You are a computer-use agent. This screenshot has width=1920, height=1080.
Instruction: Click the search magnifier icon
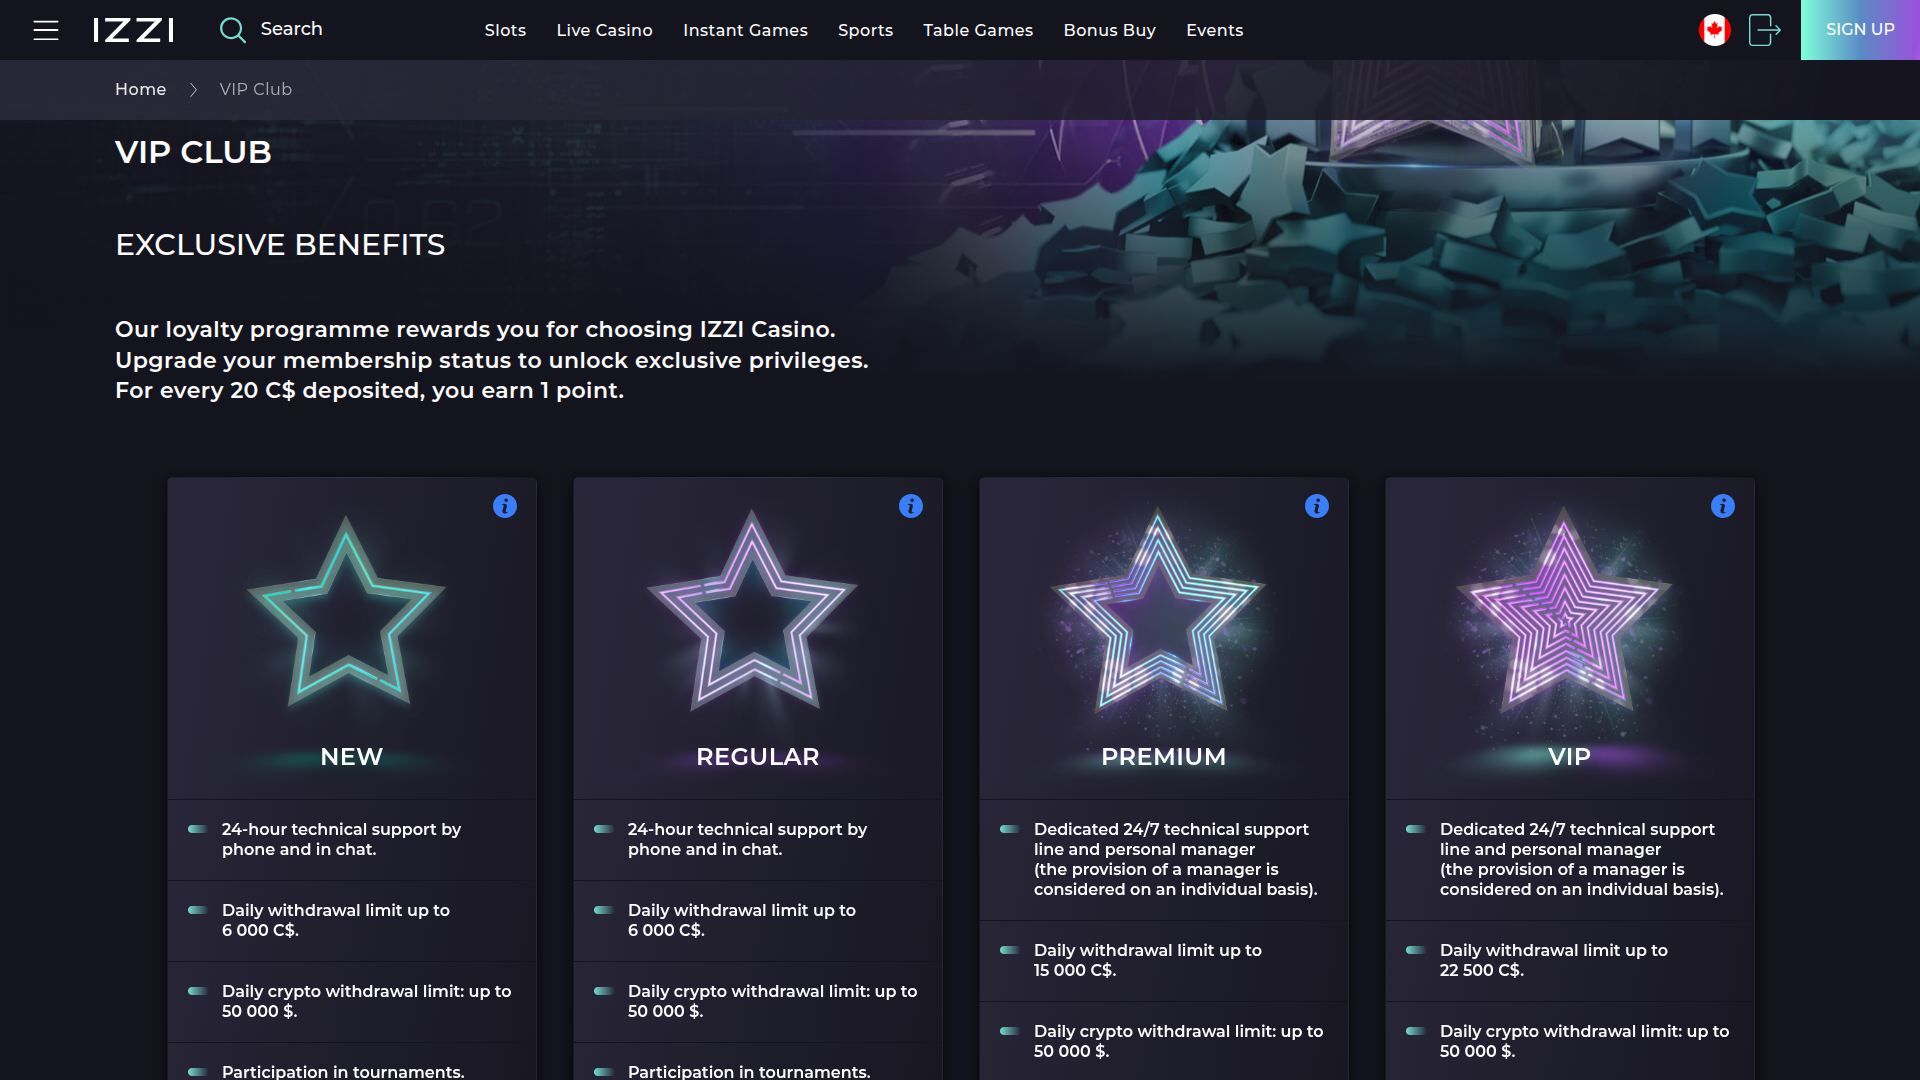coord(232,30)
